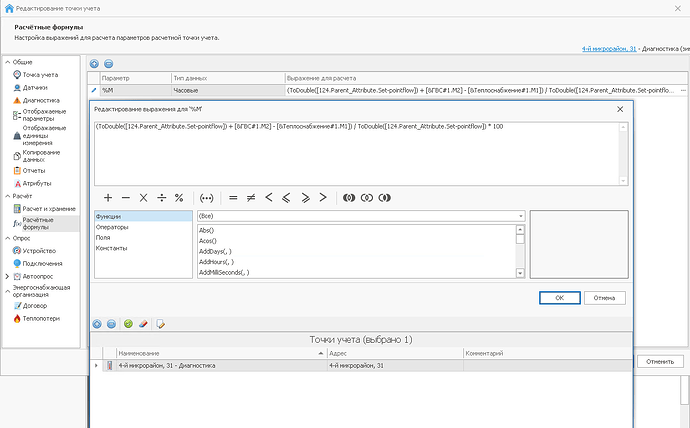Insert the multiplication operator
Screen dimensions: 690x428
click(143, 198)
